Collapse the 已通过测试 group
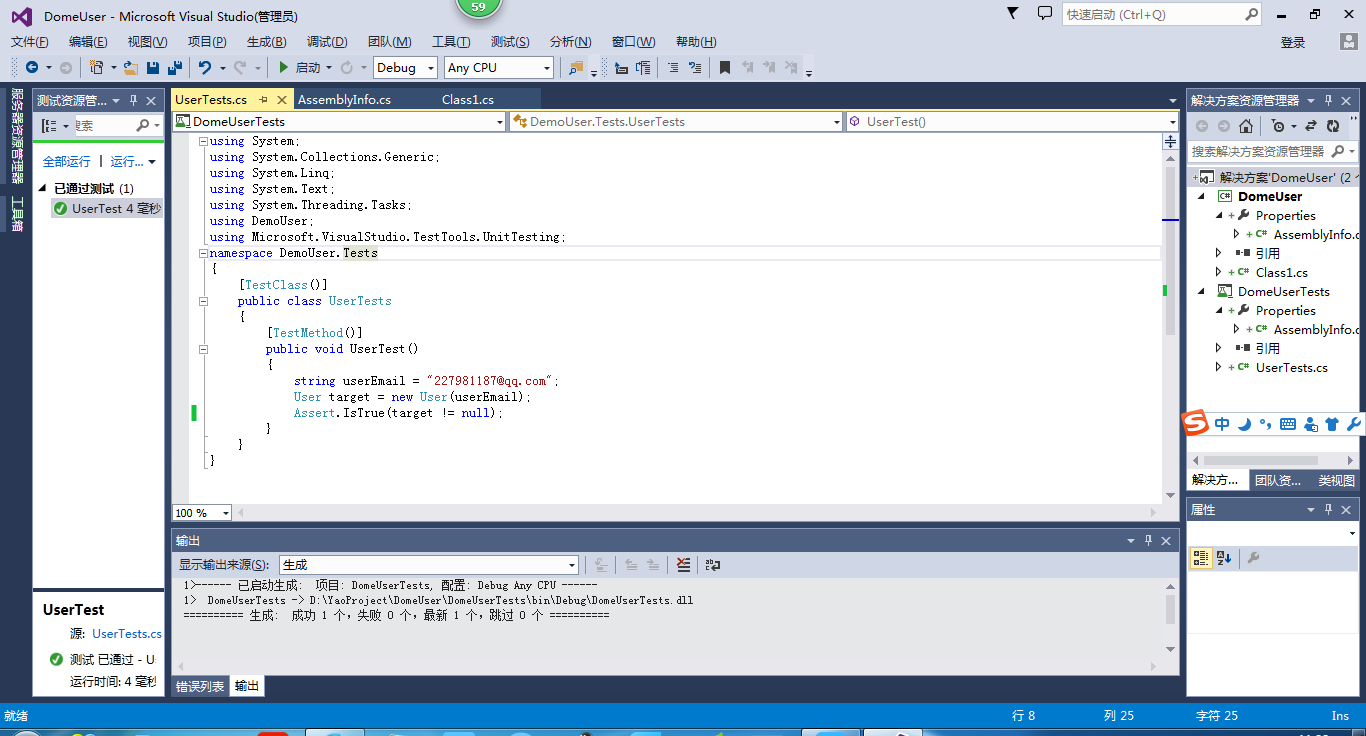This screenshot has width=1366, height=736. coord(43,188)
